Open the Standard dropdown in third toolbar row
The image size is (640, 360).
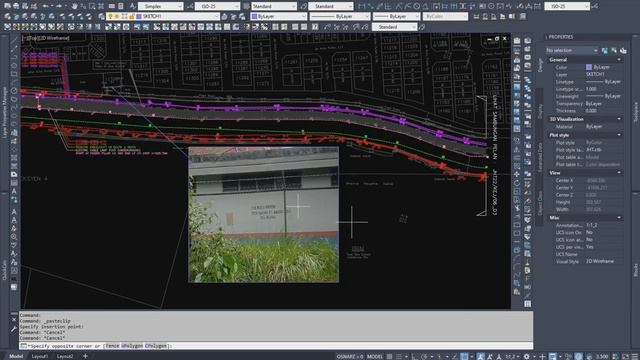point(394,27)
